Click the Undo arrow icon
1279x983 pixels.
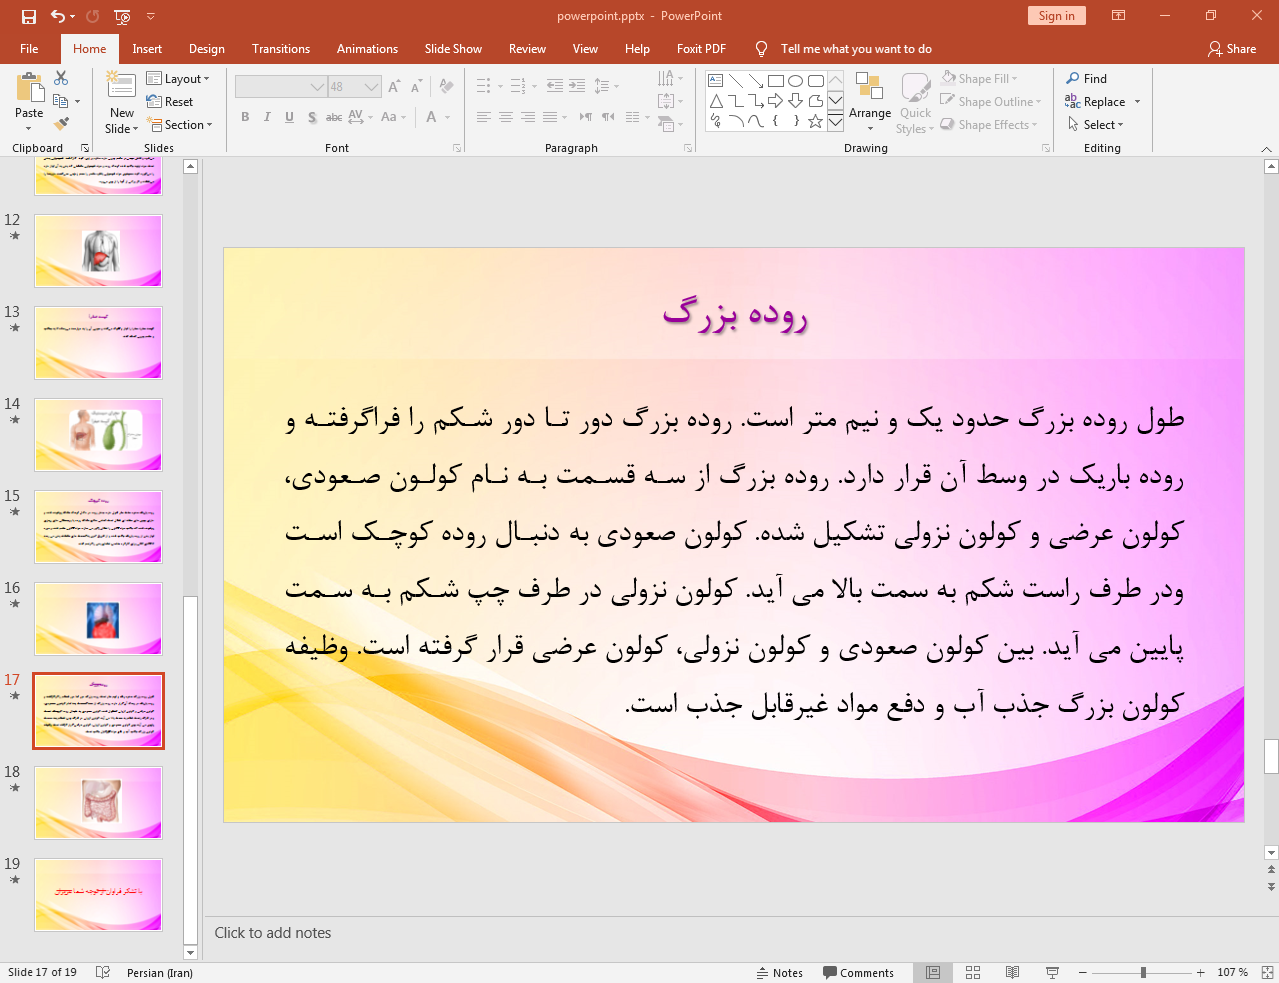point(58,16)
